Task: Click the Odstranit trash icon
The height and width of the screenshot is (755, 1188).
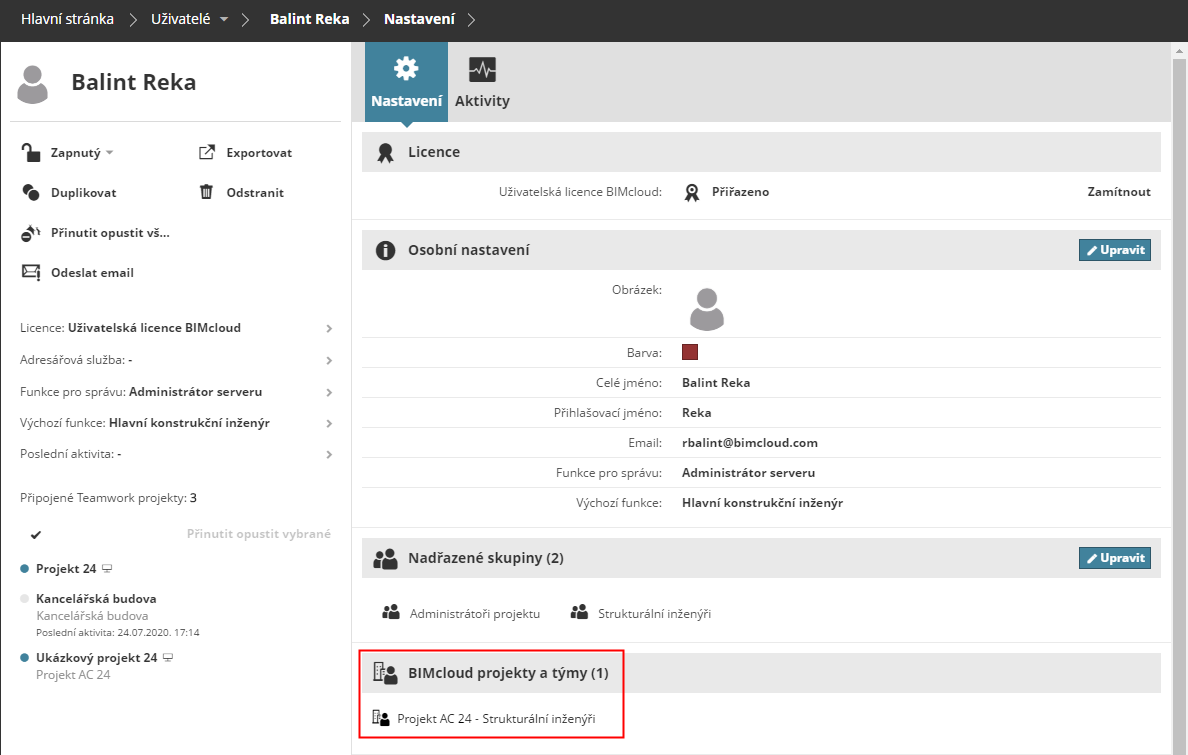Action: point(207,192)
